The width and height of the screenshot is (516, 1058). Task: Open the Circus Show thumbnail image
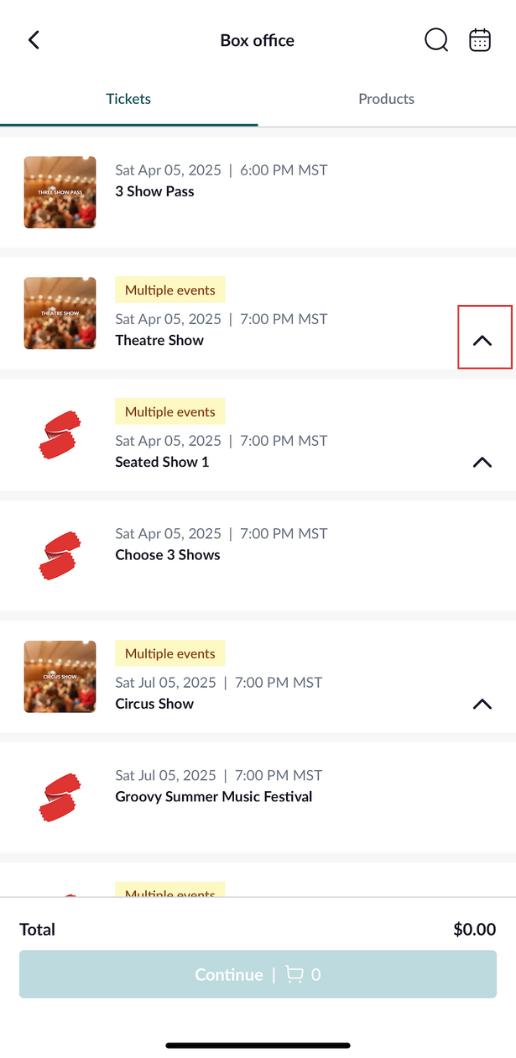[x=60, y=677]
